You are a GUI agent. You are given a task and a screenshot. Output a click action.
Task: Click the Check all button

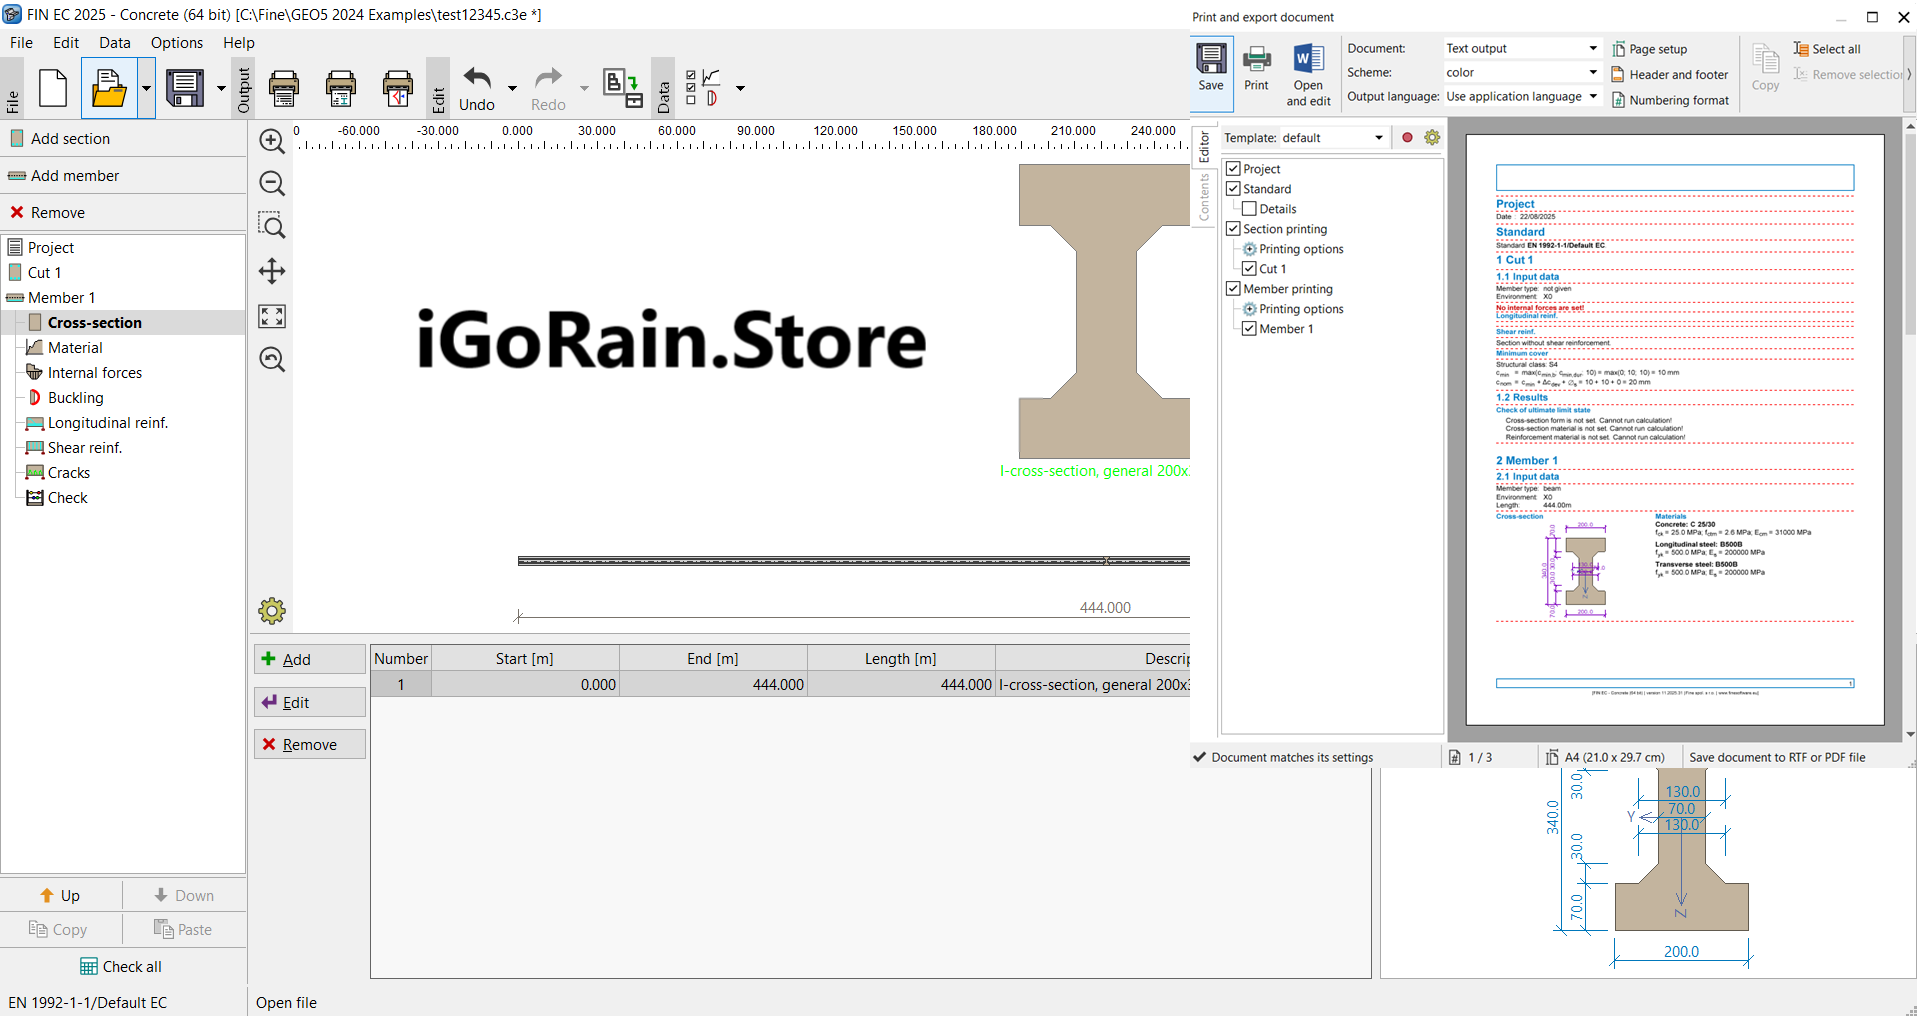121,966
